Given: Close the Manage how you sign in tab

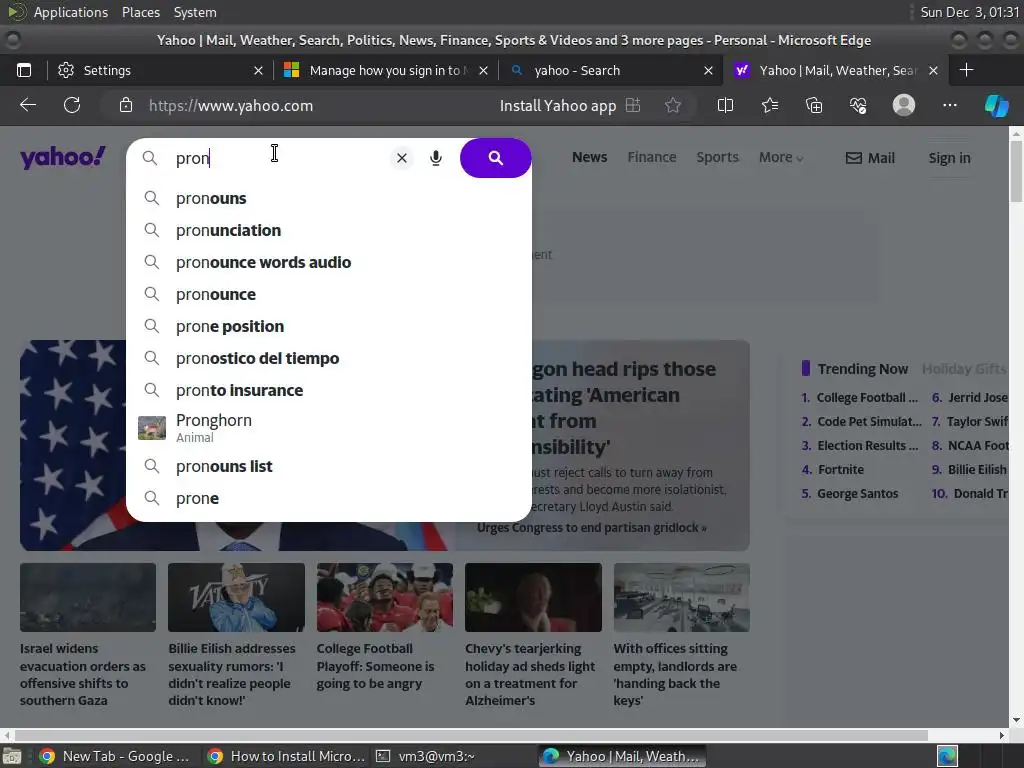Looking at the screenshot, I should coord(483,71).
